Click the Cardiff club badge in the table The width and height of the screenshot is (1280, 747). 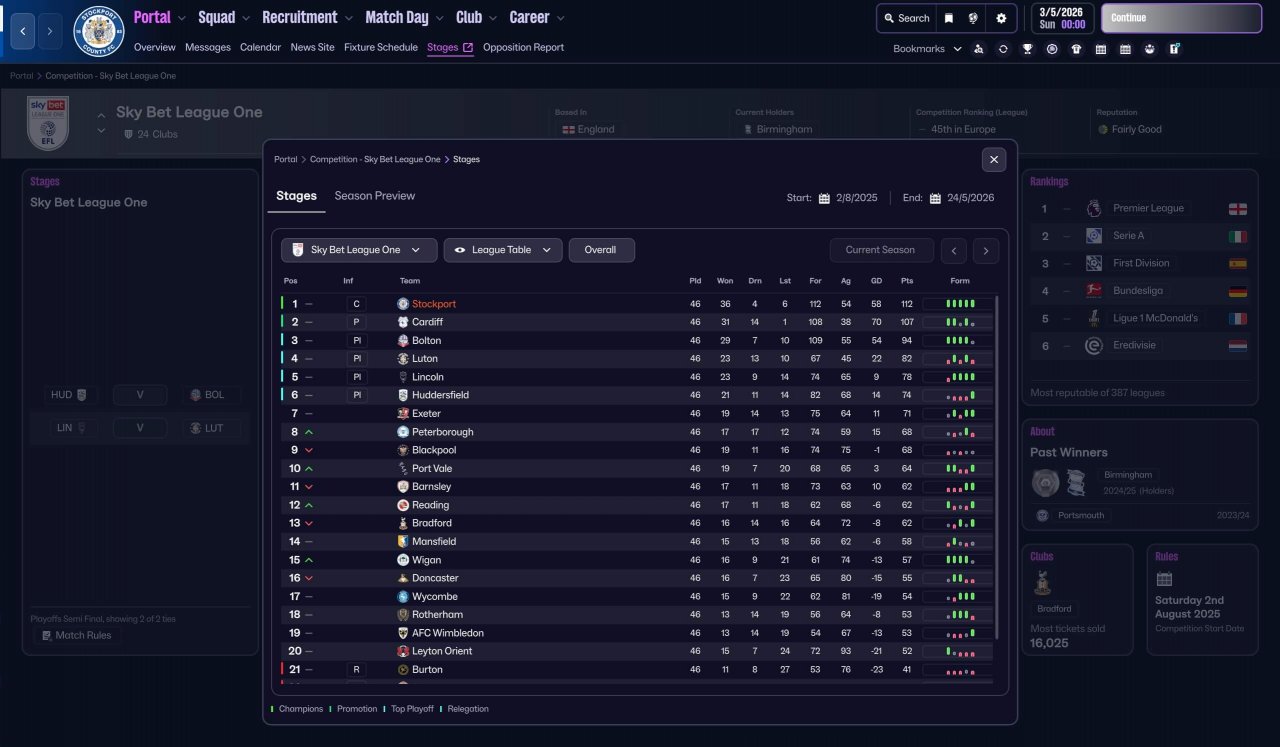pyautogui.click(x=403, y=322)
